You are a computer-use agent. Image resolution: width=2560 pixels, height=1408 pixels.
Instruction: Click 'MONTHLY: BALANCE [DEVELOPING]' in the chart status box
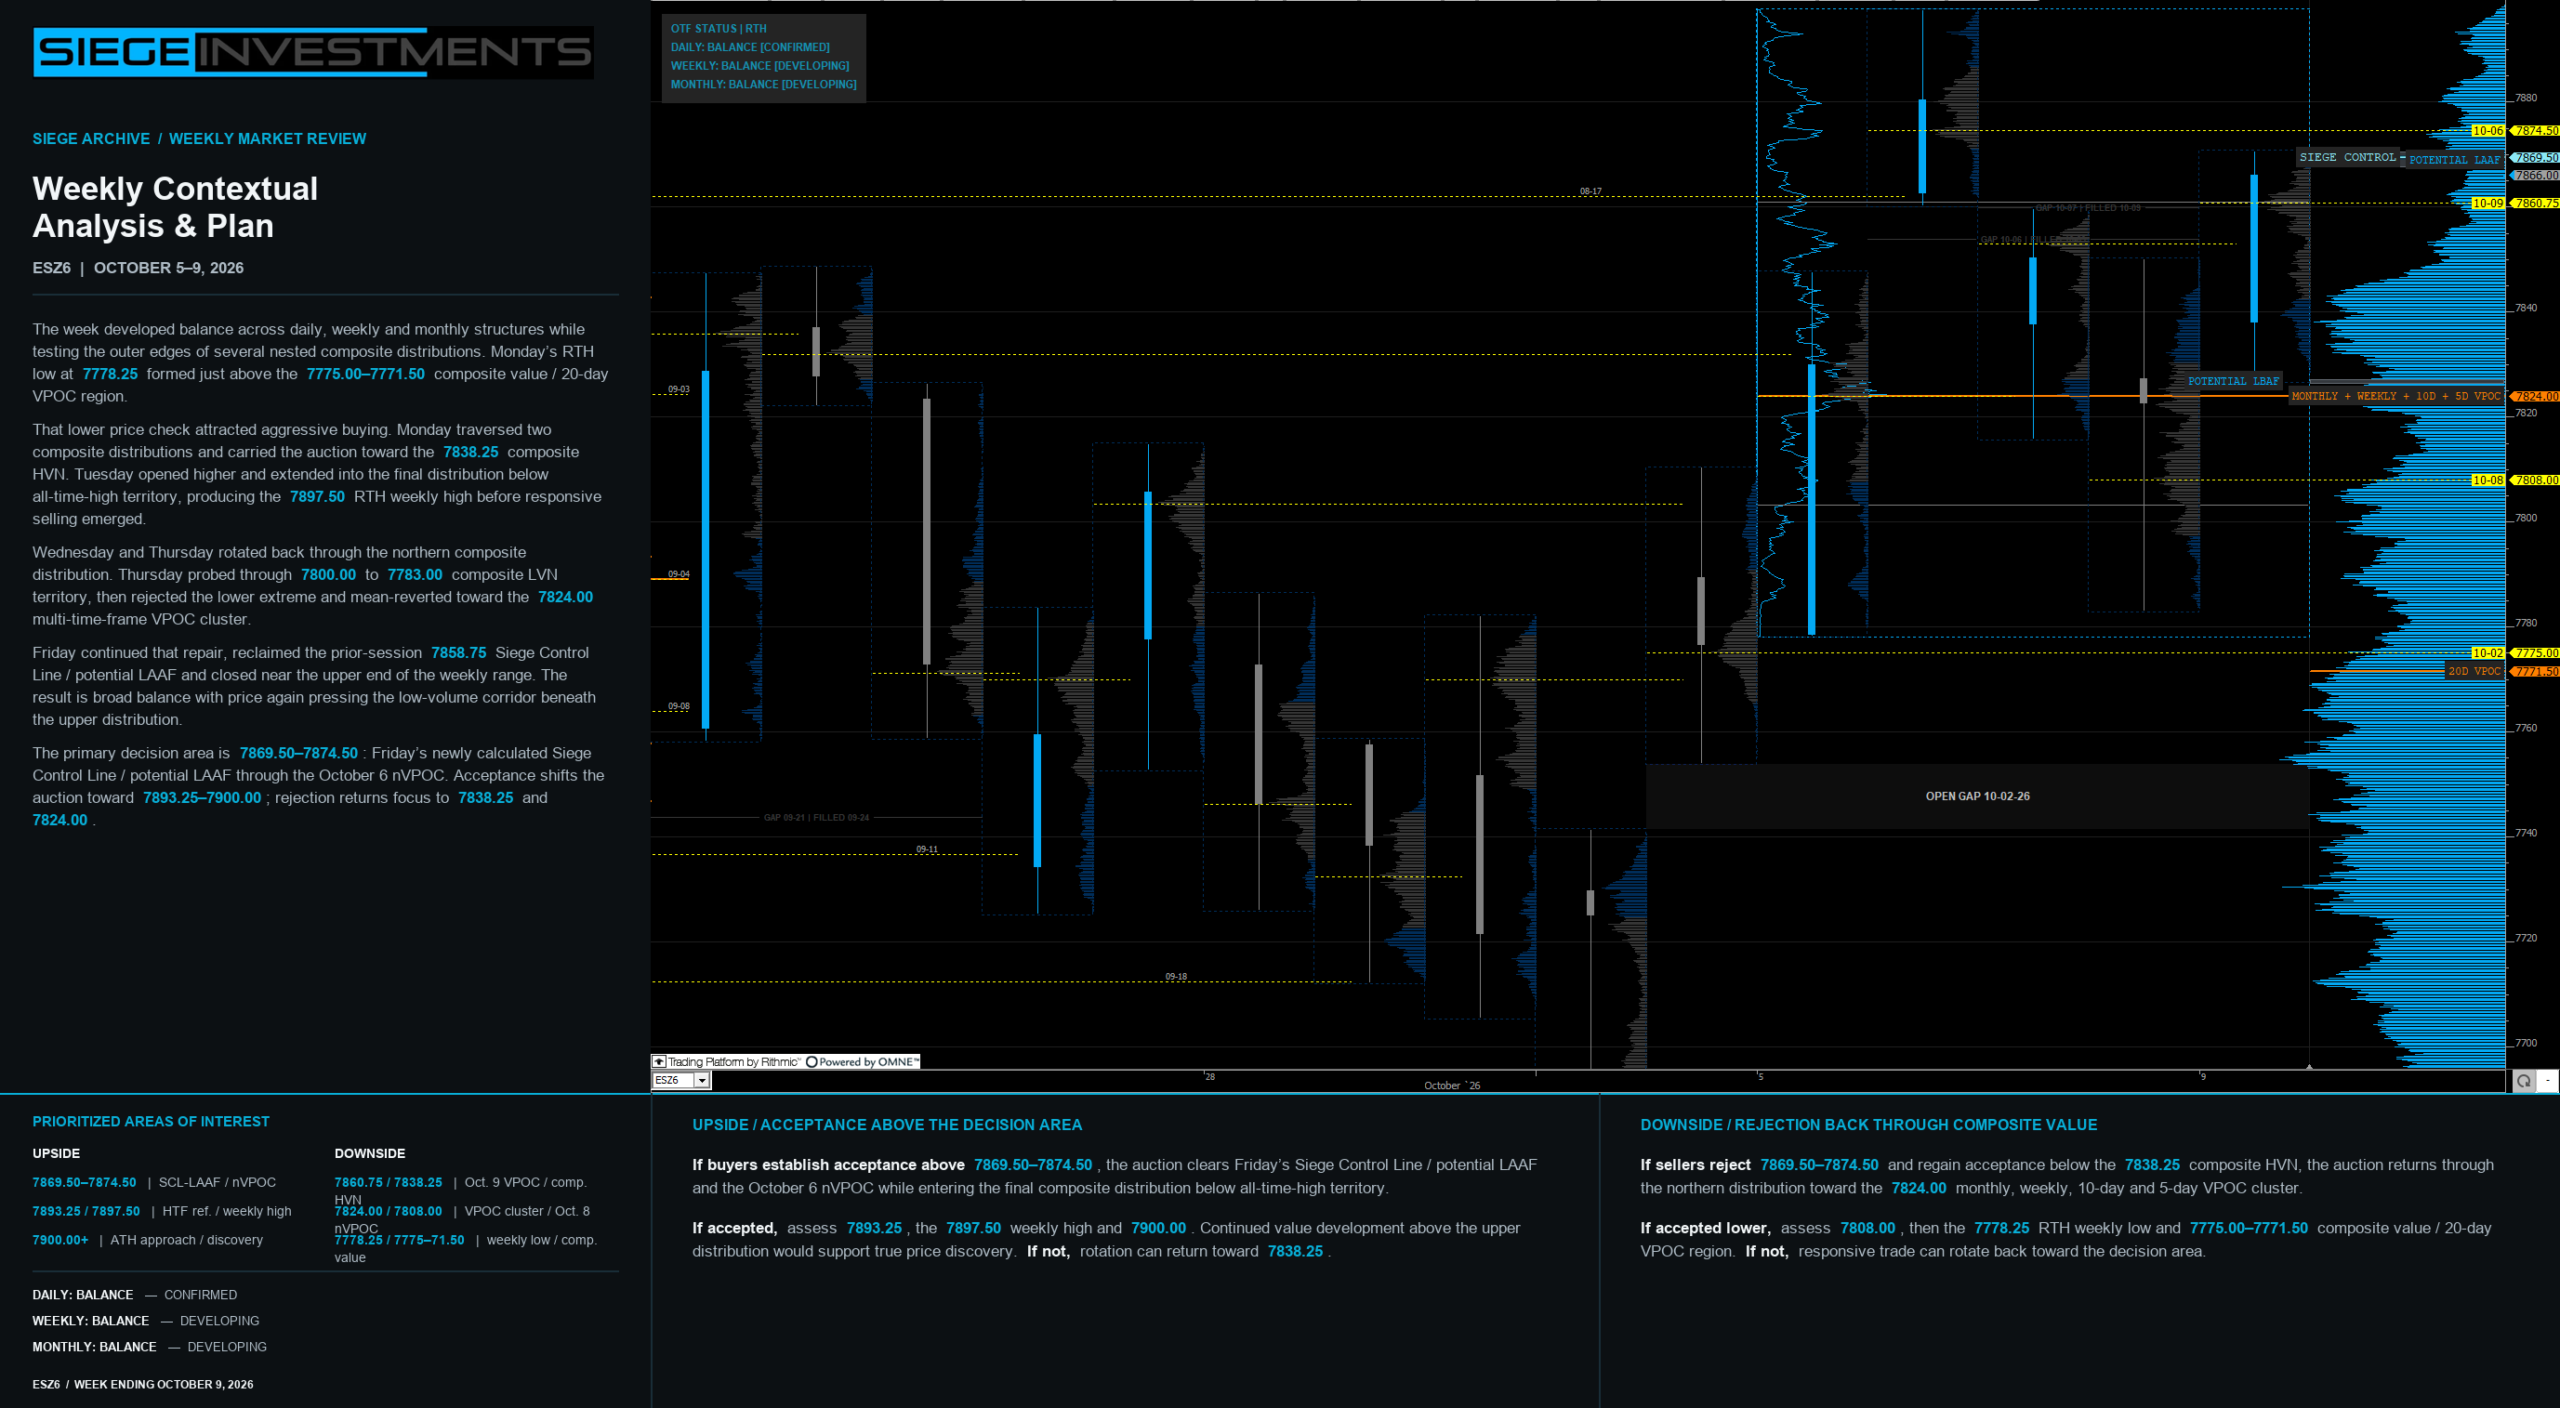click(764, 84)
